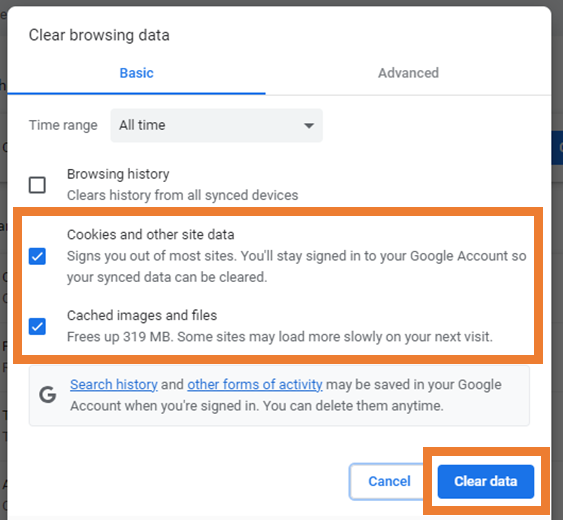This screenshot has height=520, width=563.
Task: Click the Time range dropdown arrow
Action: [x=309, y=126]
